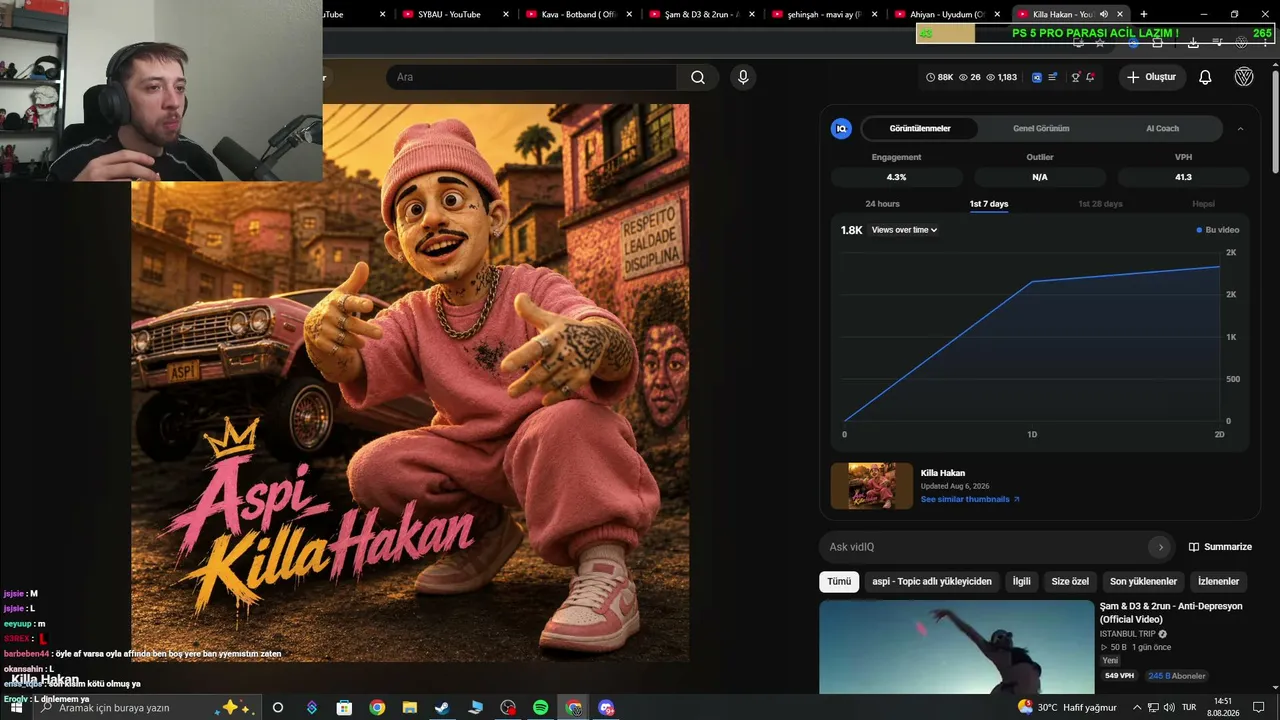
Task: Switch to the Şam & D3 & 2run browser tab
Action: [x=703, y=14]
